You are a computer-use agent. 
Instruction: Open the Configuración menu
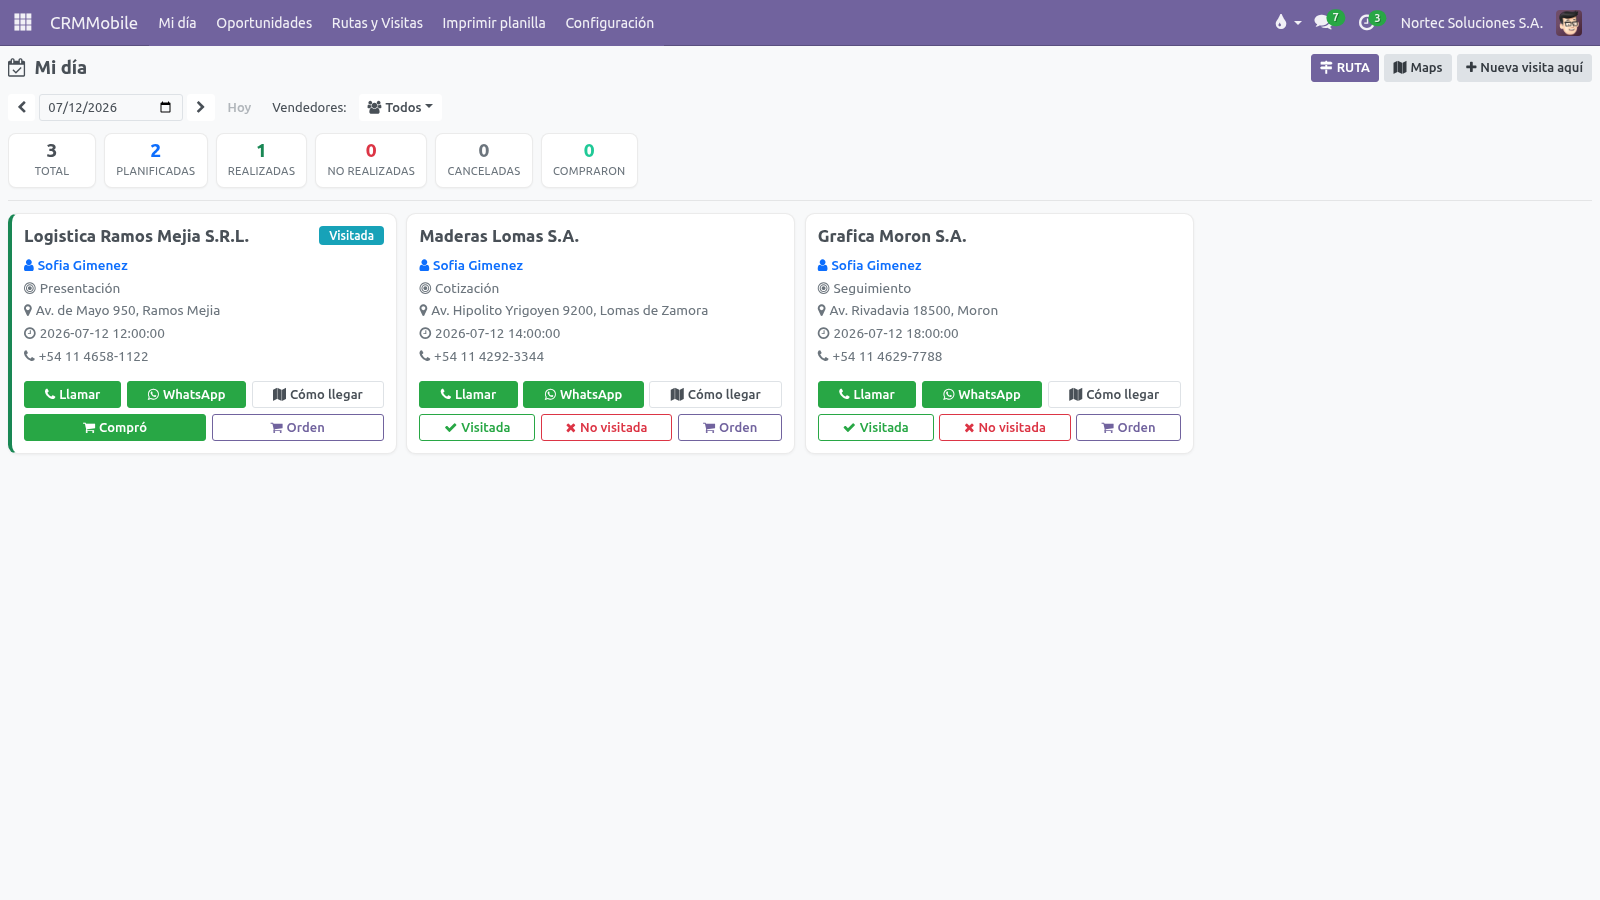point(609,23)
